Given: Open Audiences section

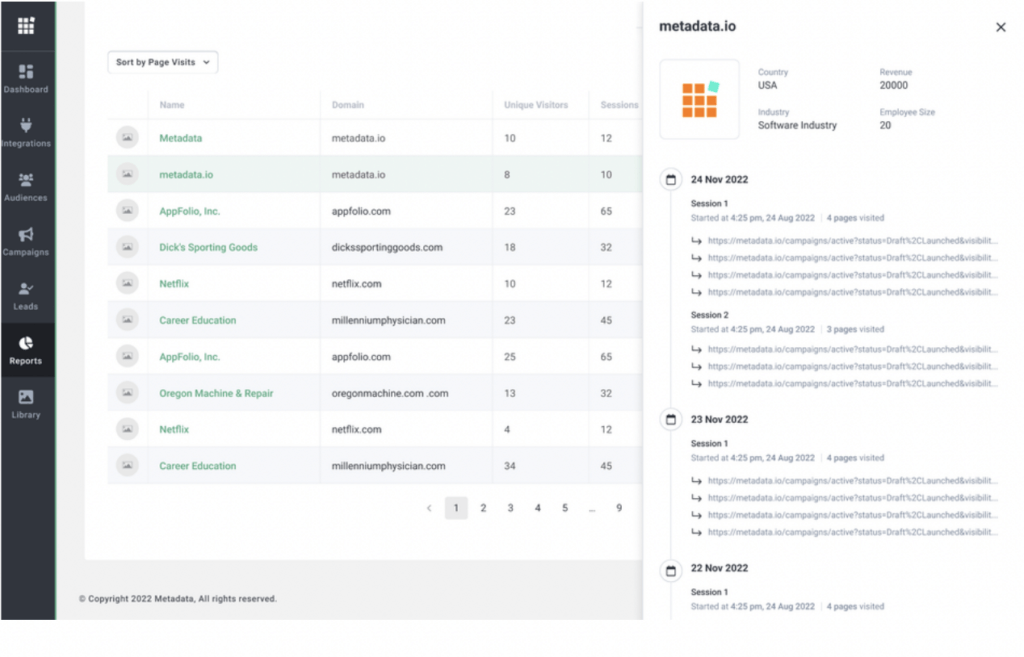Looking at the screenshot, I should coord(26,187).
